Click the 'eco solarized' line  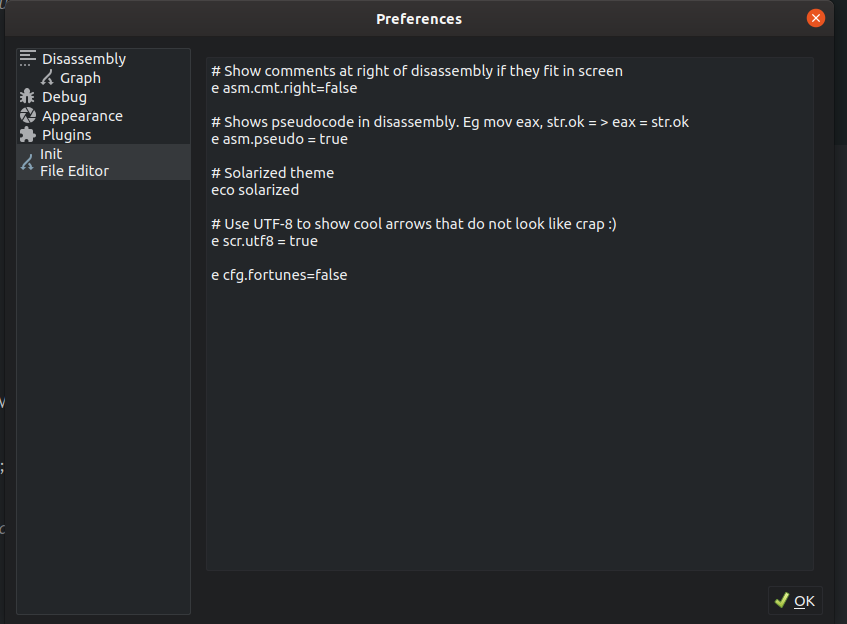click(x=255, y=190)
